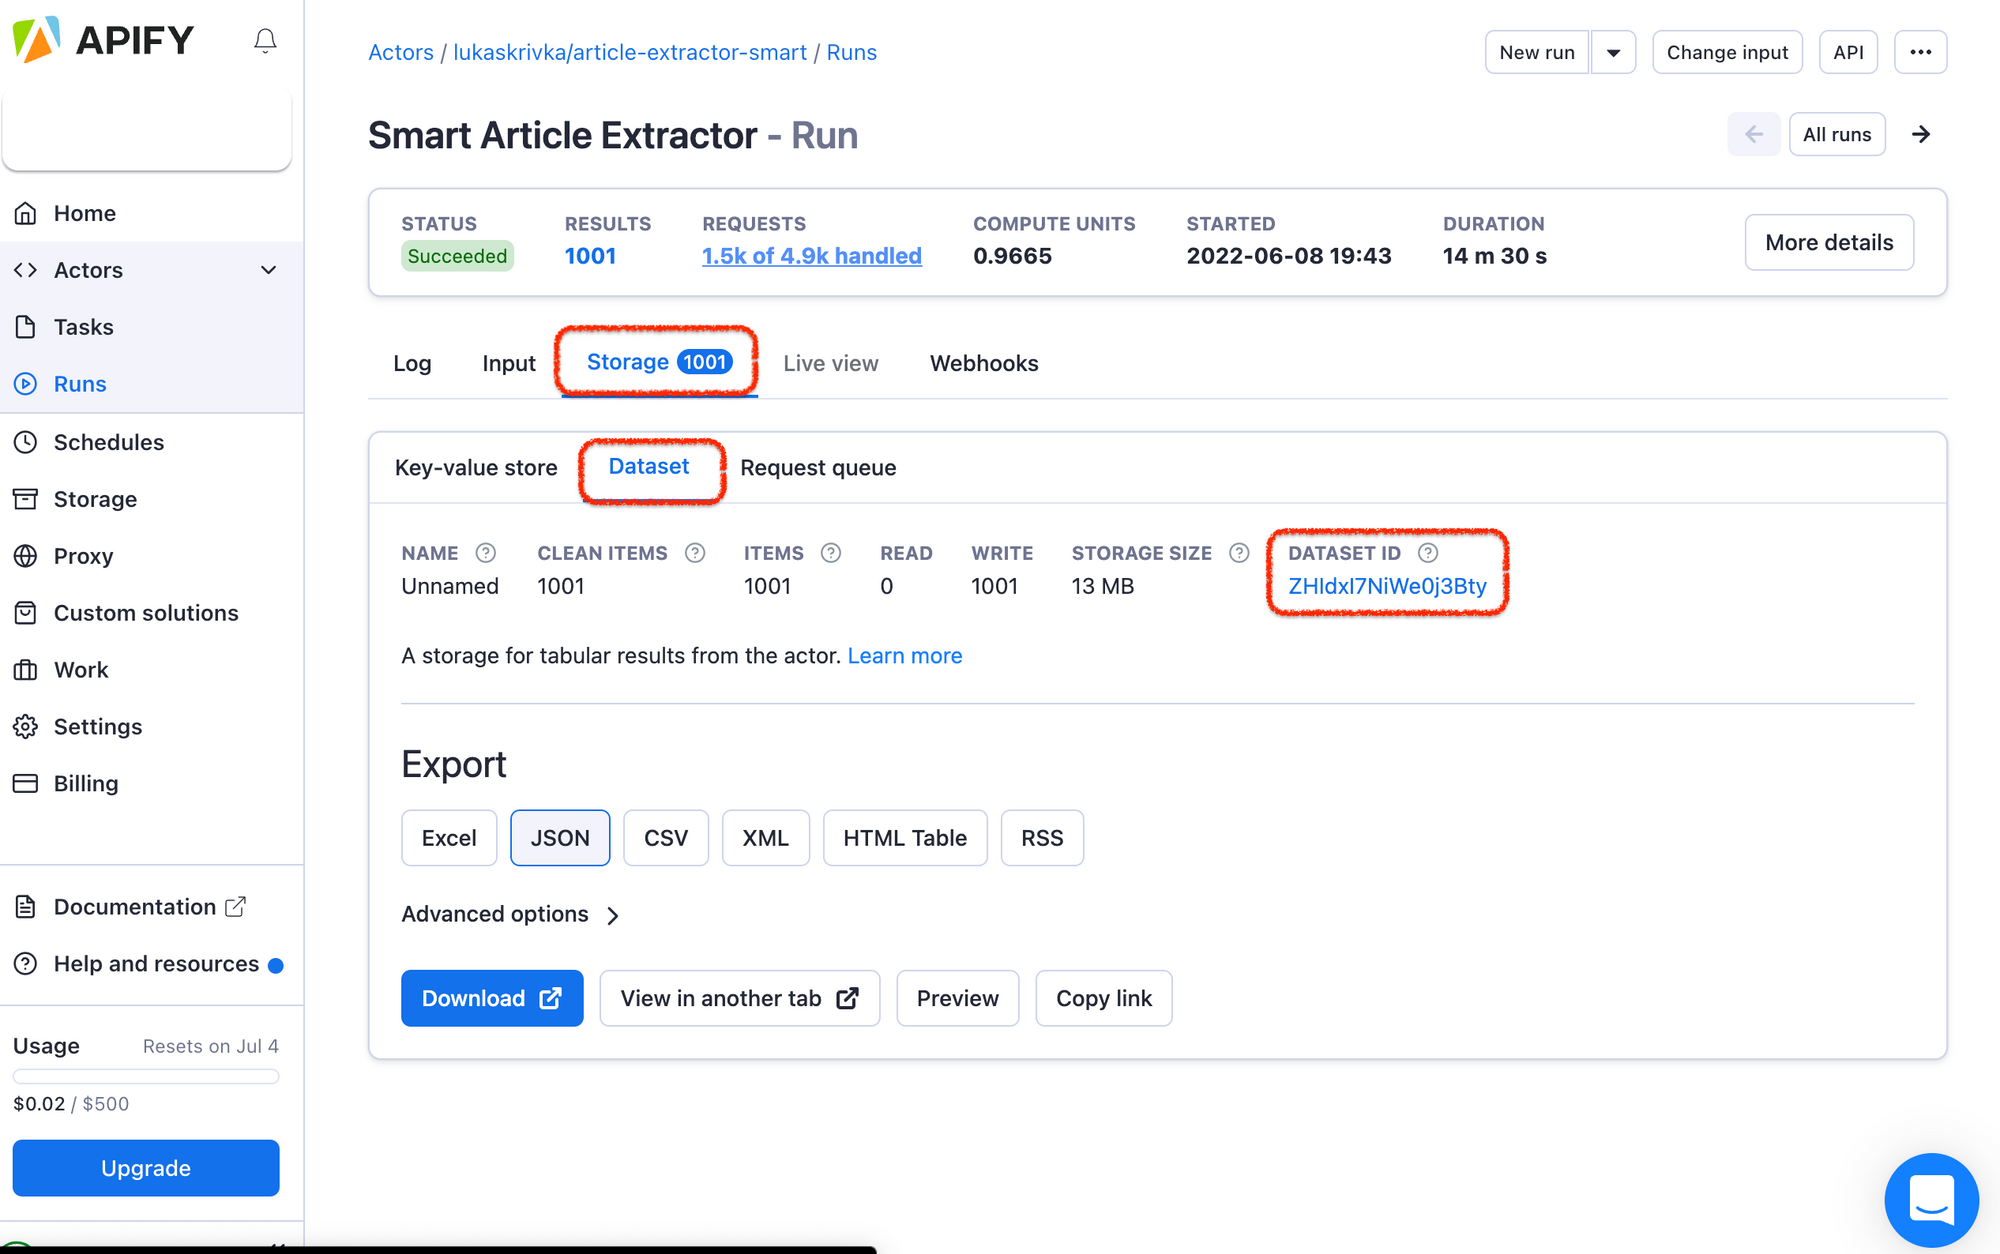The height and width of the screenshot is (1254, 2000).
Task: Select CSV export format
Action: pos(665,838)
